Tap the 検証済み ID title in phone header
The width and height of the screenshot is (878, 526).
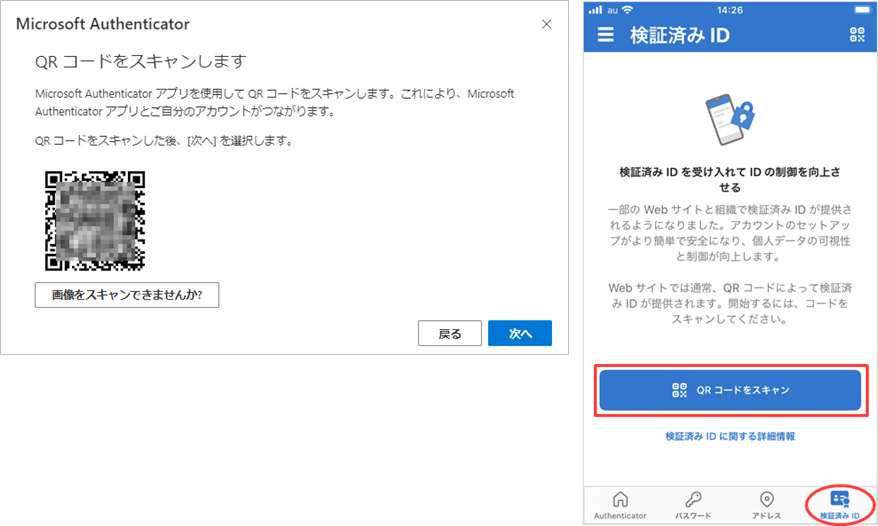click(x=680, y=35)
